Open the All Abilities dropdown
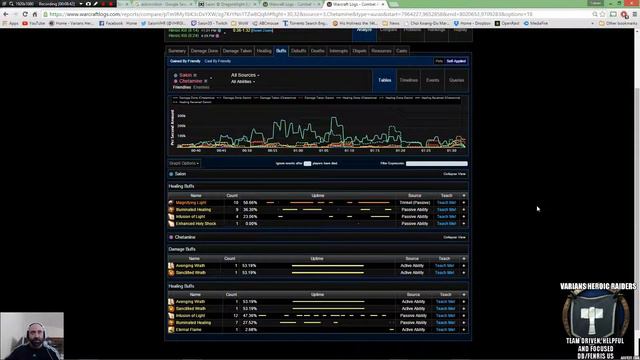This screenshot has width=640, height=360. [x=243, y=82]
